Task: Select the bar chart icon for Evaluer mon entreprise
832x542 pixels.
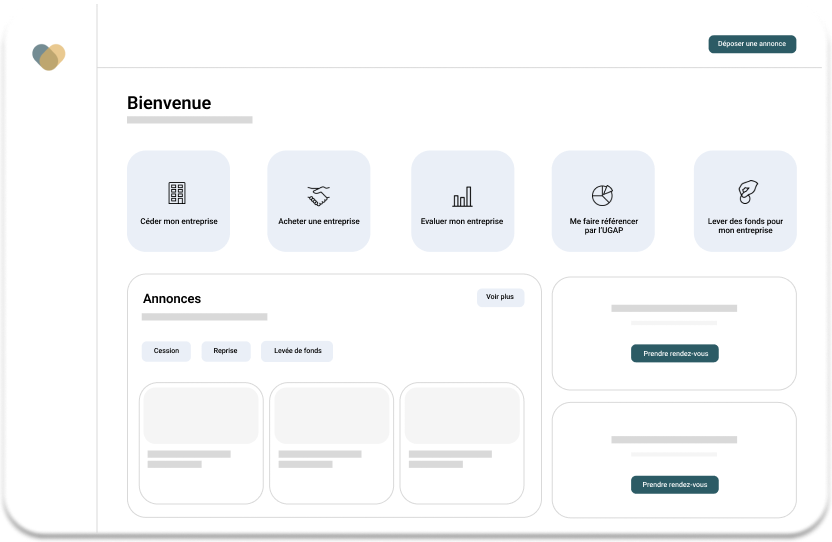Action: (462, 196)
